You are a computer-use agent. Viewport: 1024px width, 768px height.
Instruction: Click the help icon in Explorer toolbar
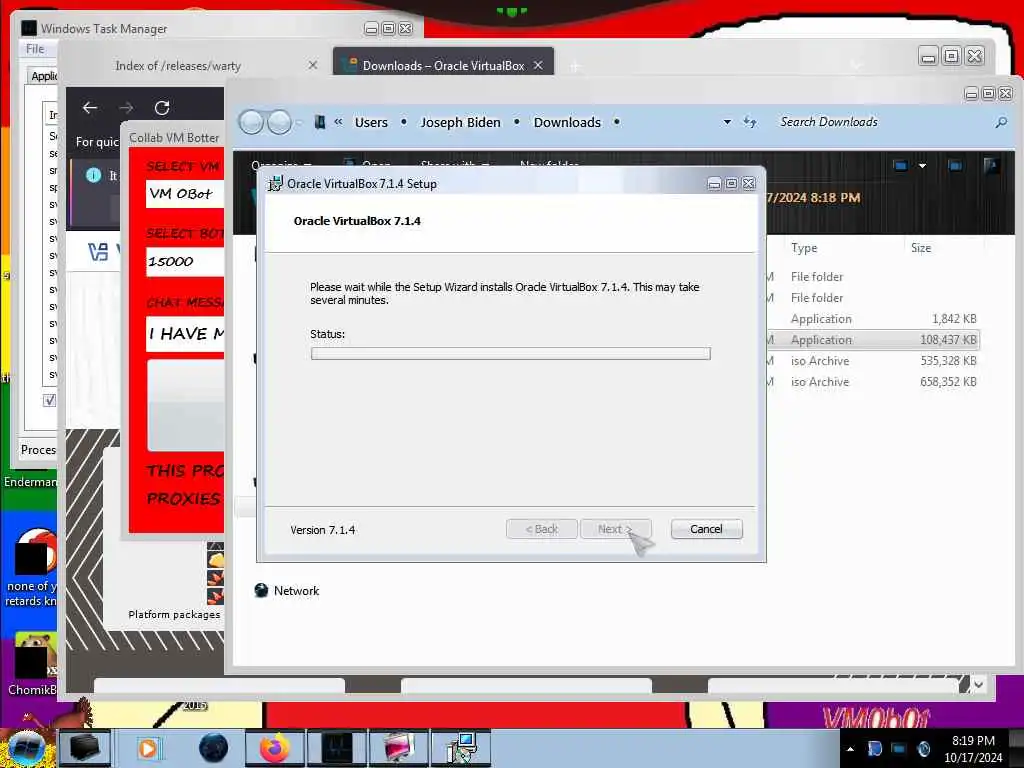[x=991, y=166]
